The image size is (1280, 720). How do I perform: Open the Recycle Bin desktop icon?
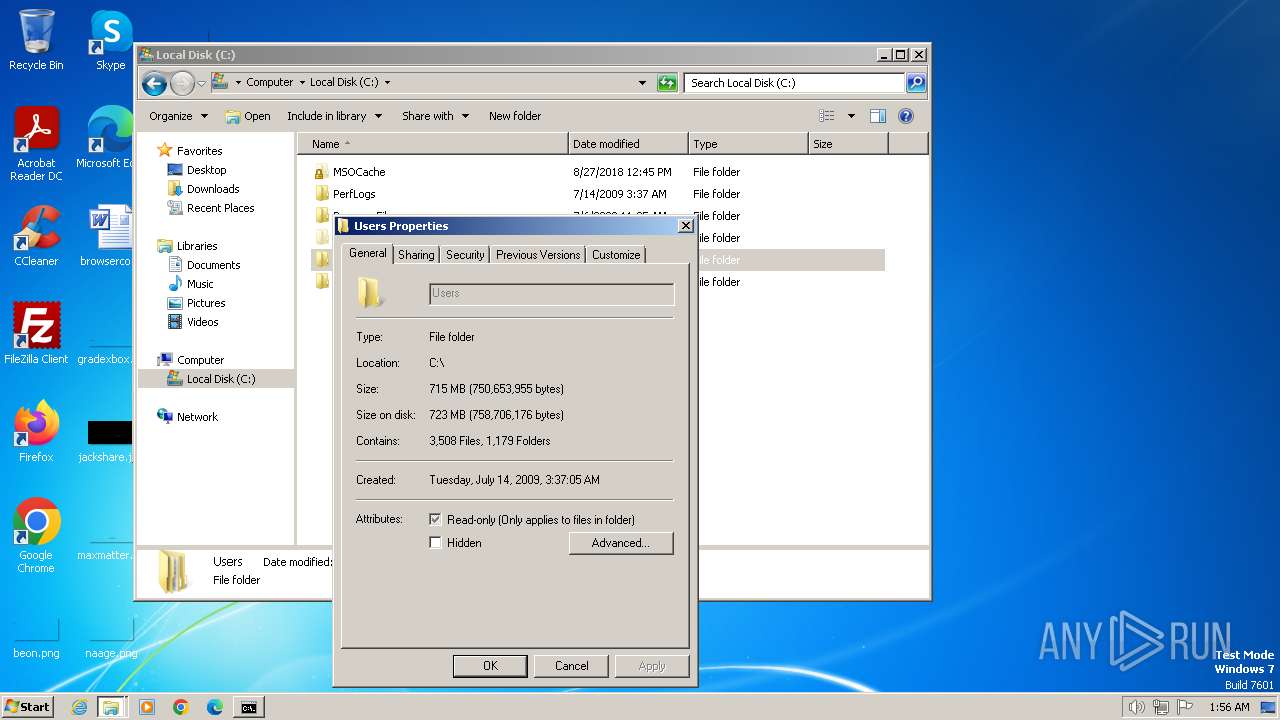[x=36, y=40]
